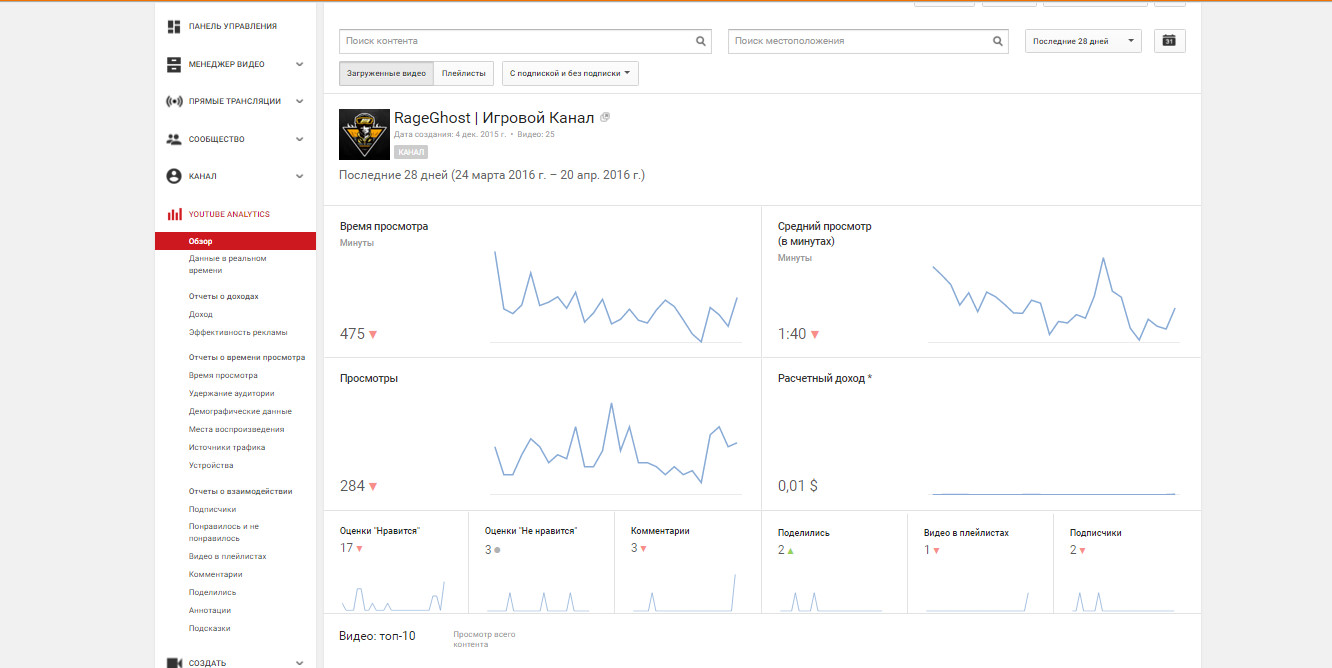Screen dimensions: 1332x668
Task: Click the camera icon next to Создать
Action: 174,663
